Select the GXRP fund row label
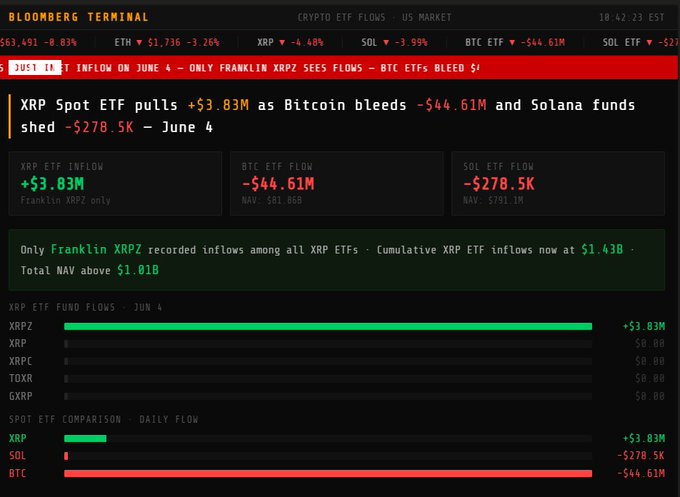 click(x=20, y=396)
